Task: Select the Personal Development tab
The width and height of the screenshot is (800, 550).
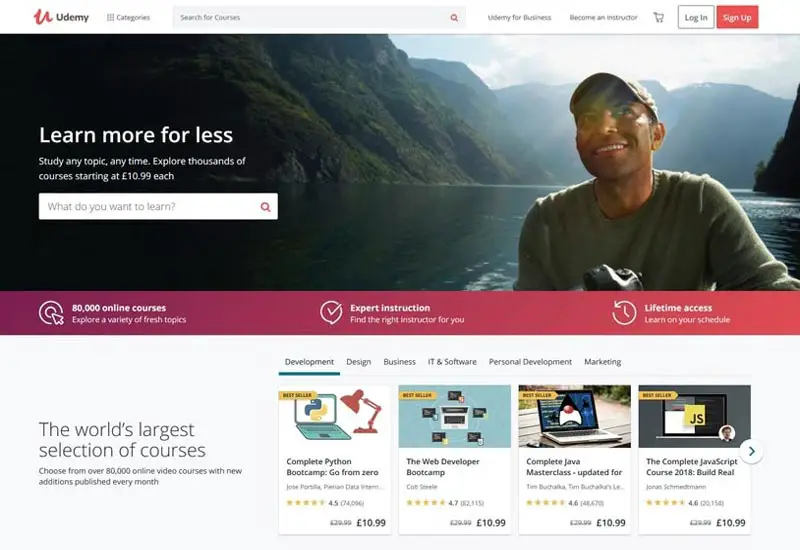Action: click(x=530, y=362)
